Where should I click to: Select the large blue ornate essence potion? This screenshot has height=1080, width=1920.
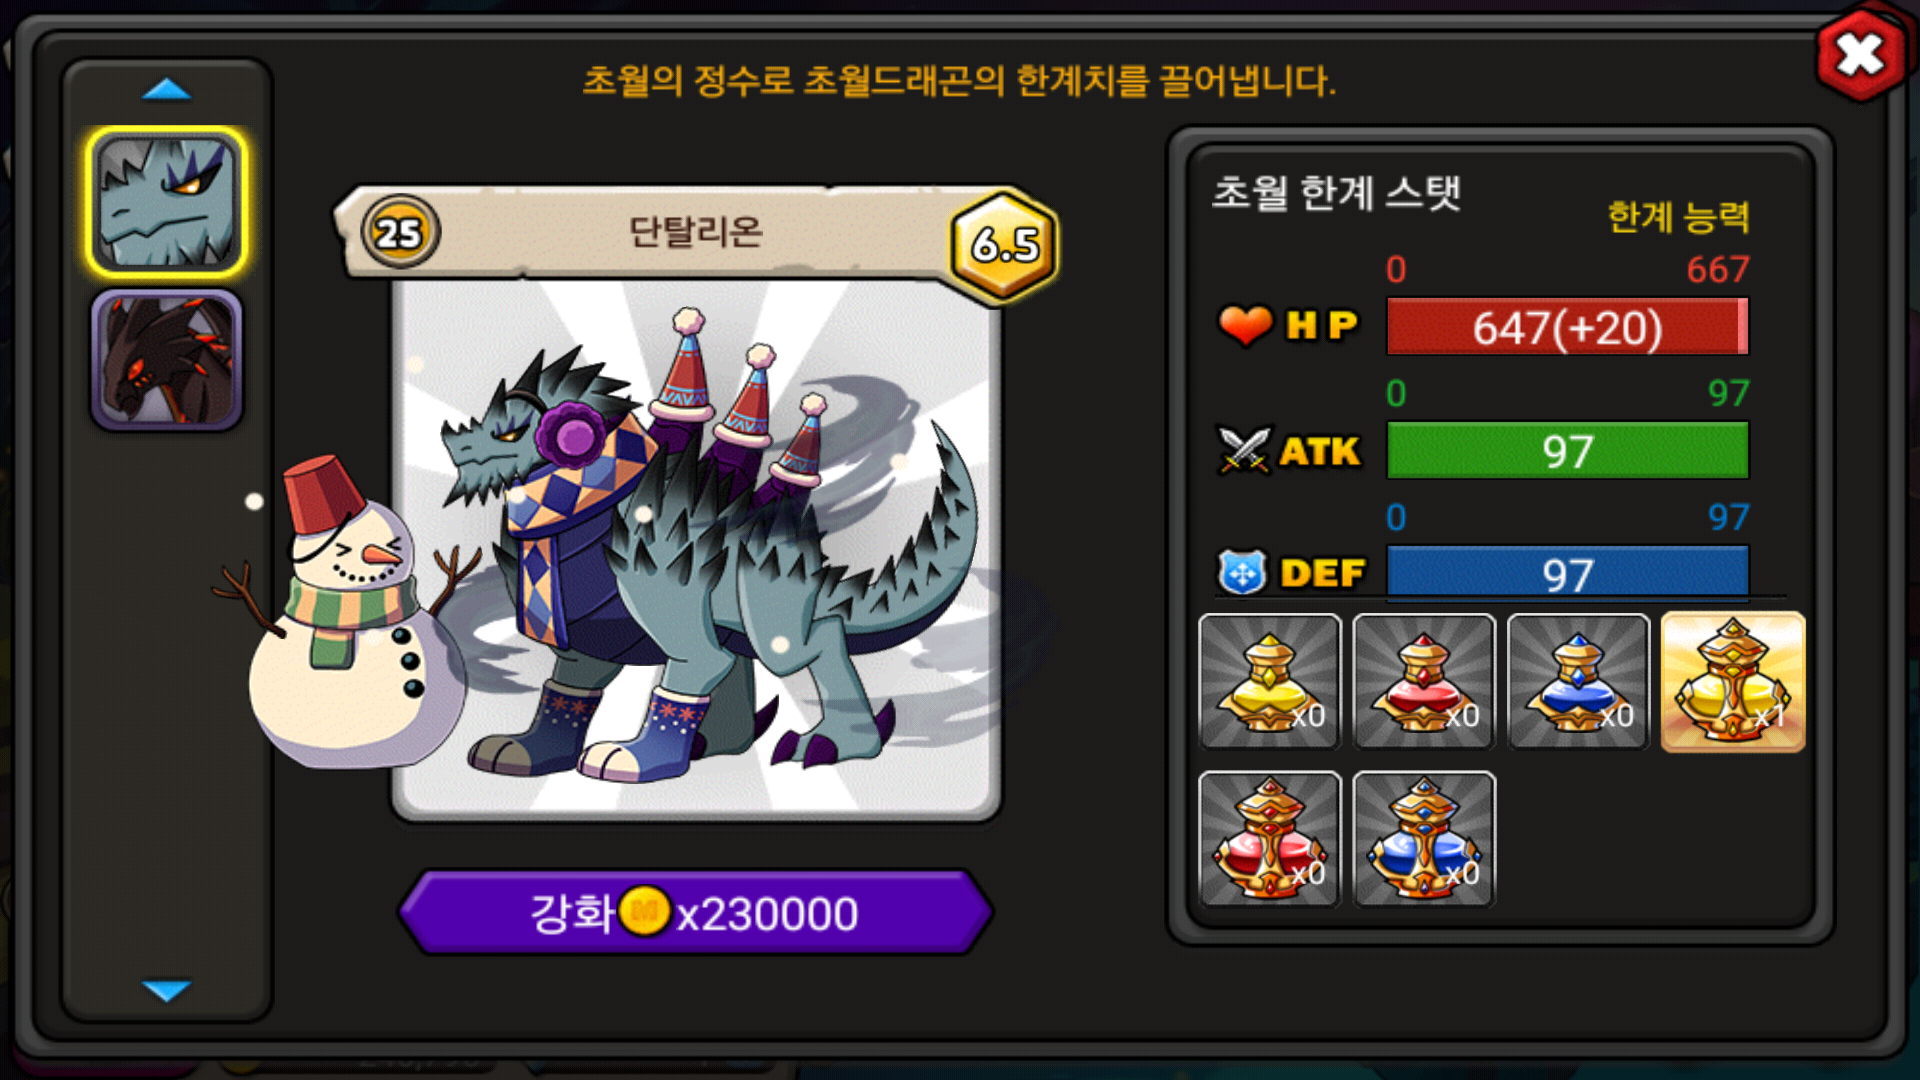click(1424, 839)
